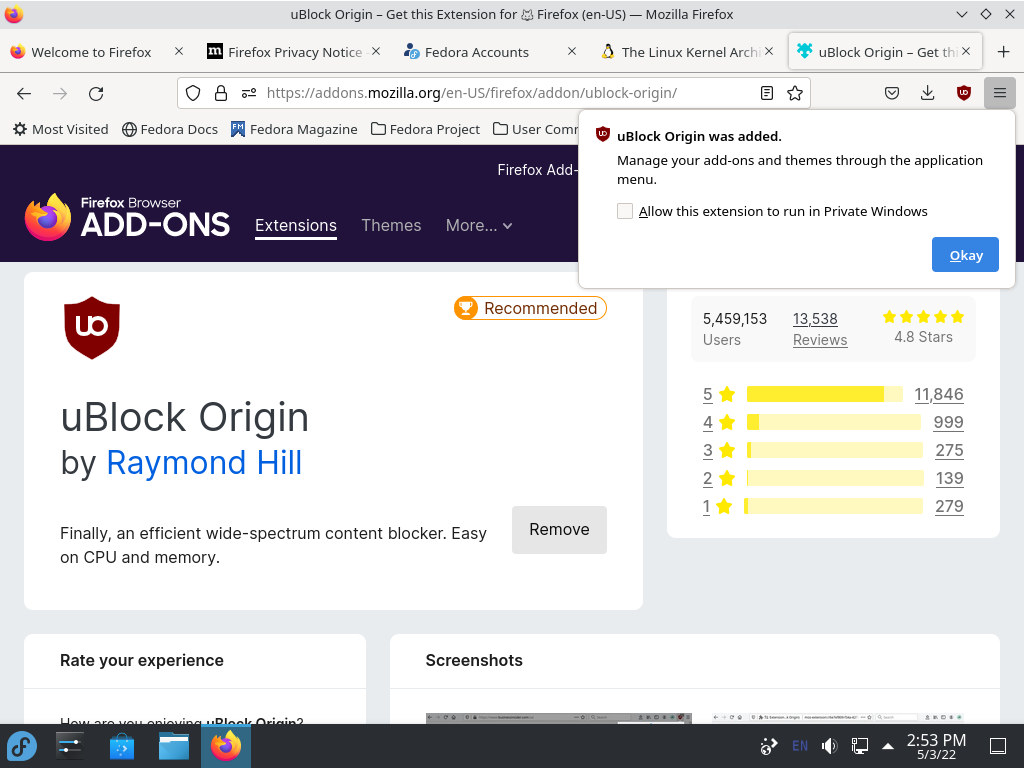Click the 275 three-star reviews count
Image resolution: width=1024 pixels, height=768 pixels.
click(x=950, y=450)
